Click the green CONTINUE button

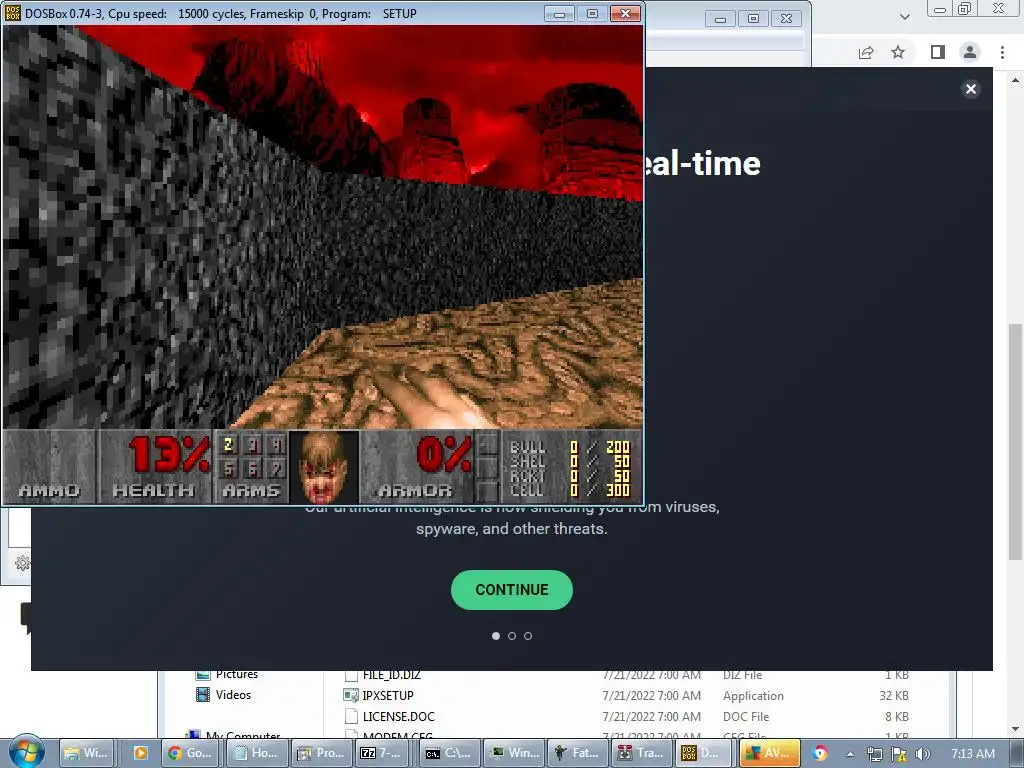[x=512, y=590]
